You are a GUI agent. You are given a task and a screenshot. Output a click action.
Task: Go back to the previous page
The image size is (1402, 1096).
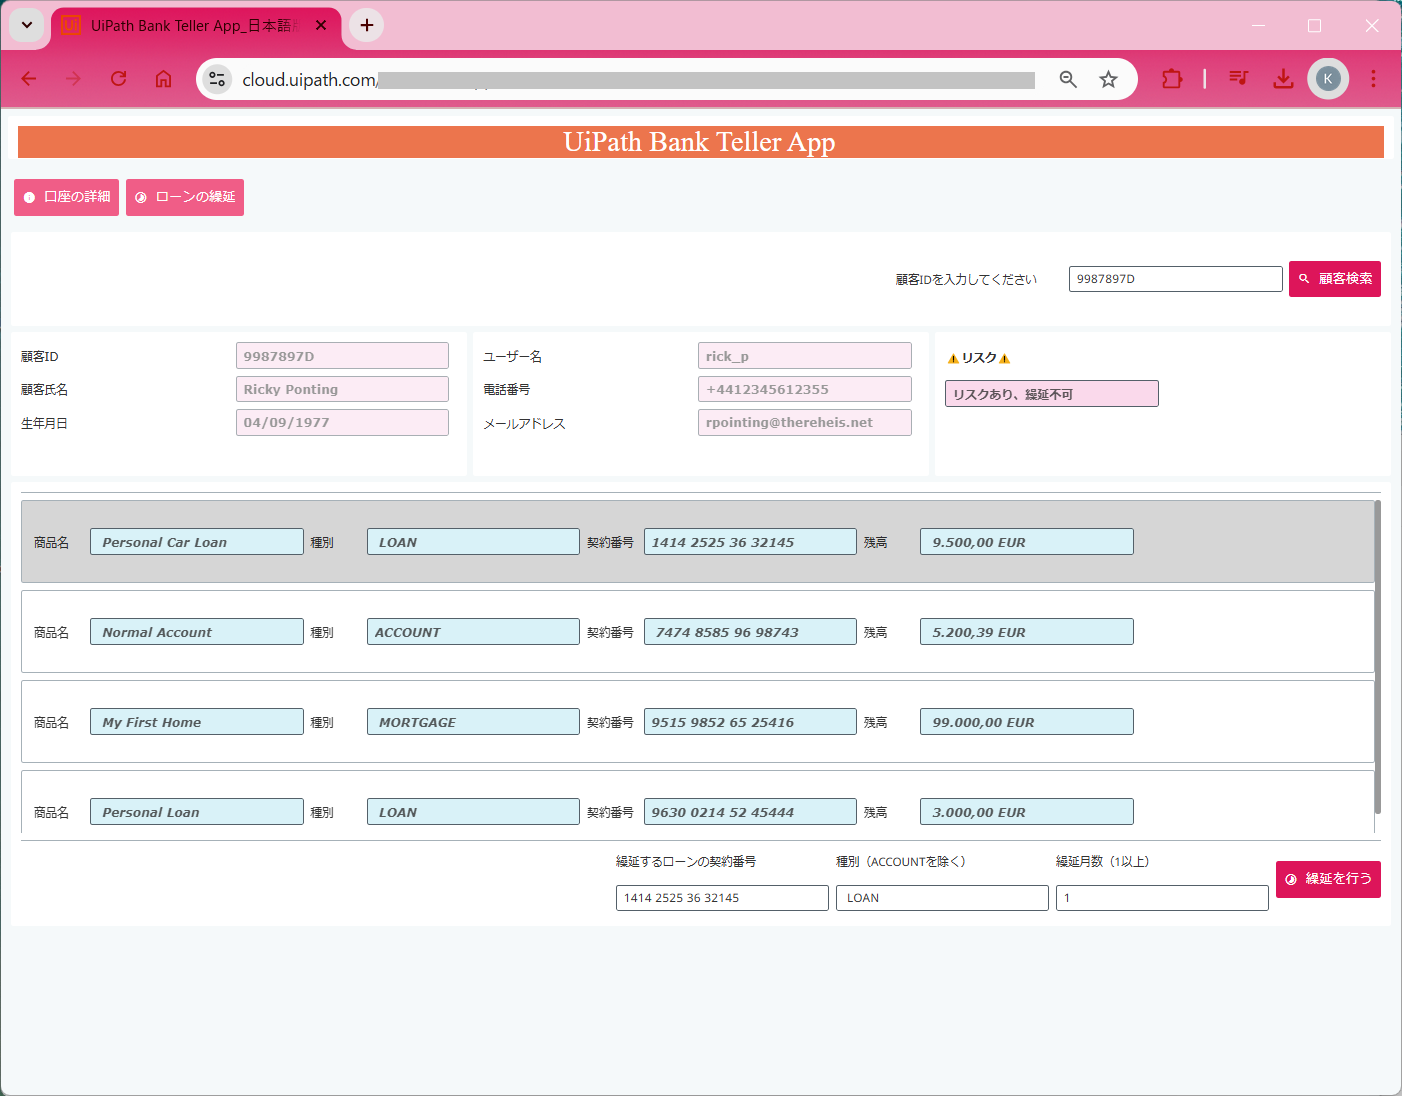click(29, 79)
